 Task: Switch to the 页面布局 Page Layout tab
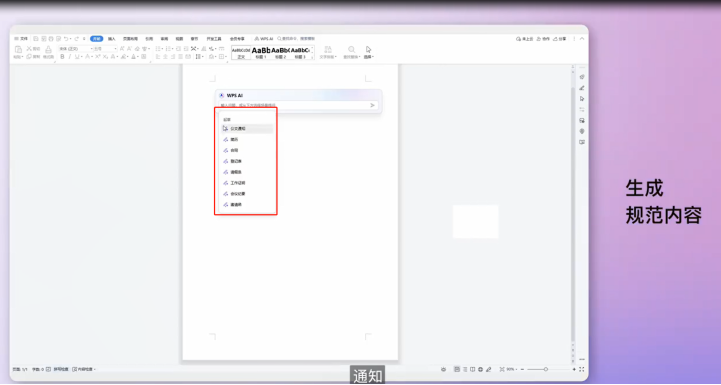tap(130, 39)
